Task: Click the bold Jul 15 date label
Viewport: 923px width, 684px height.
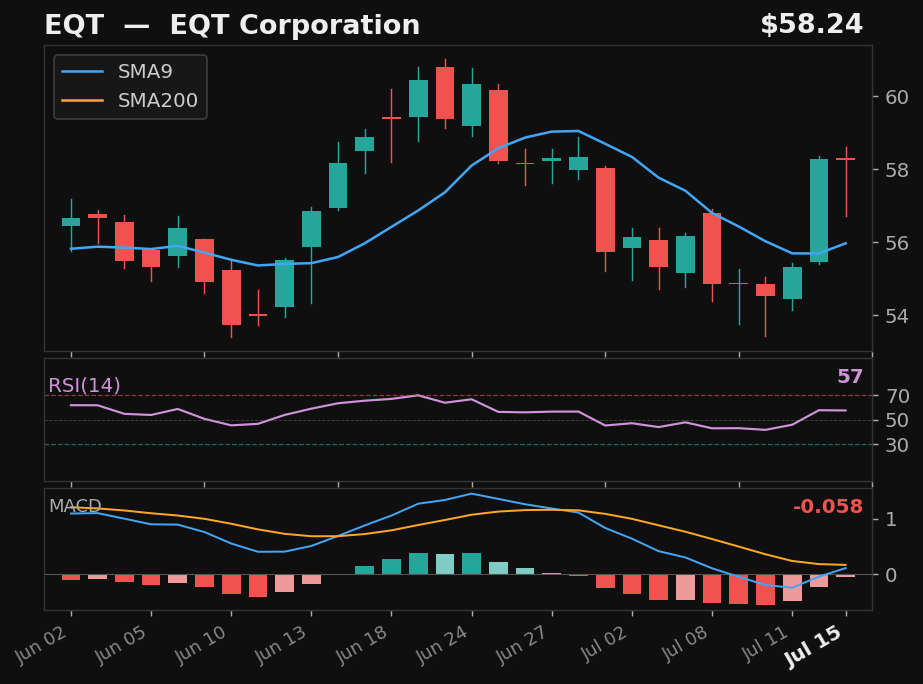Action: 814,646
